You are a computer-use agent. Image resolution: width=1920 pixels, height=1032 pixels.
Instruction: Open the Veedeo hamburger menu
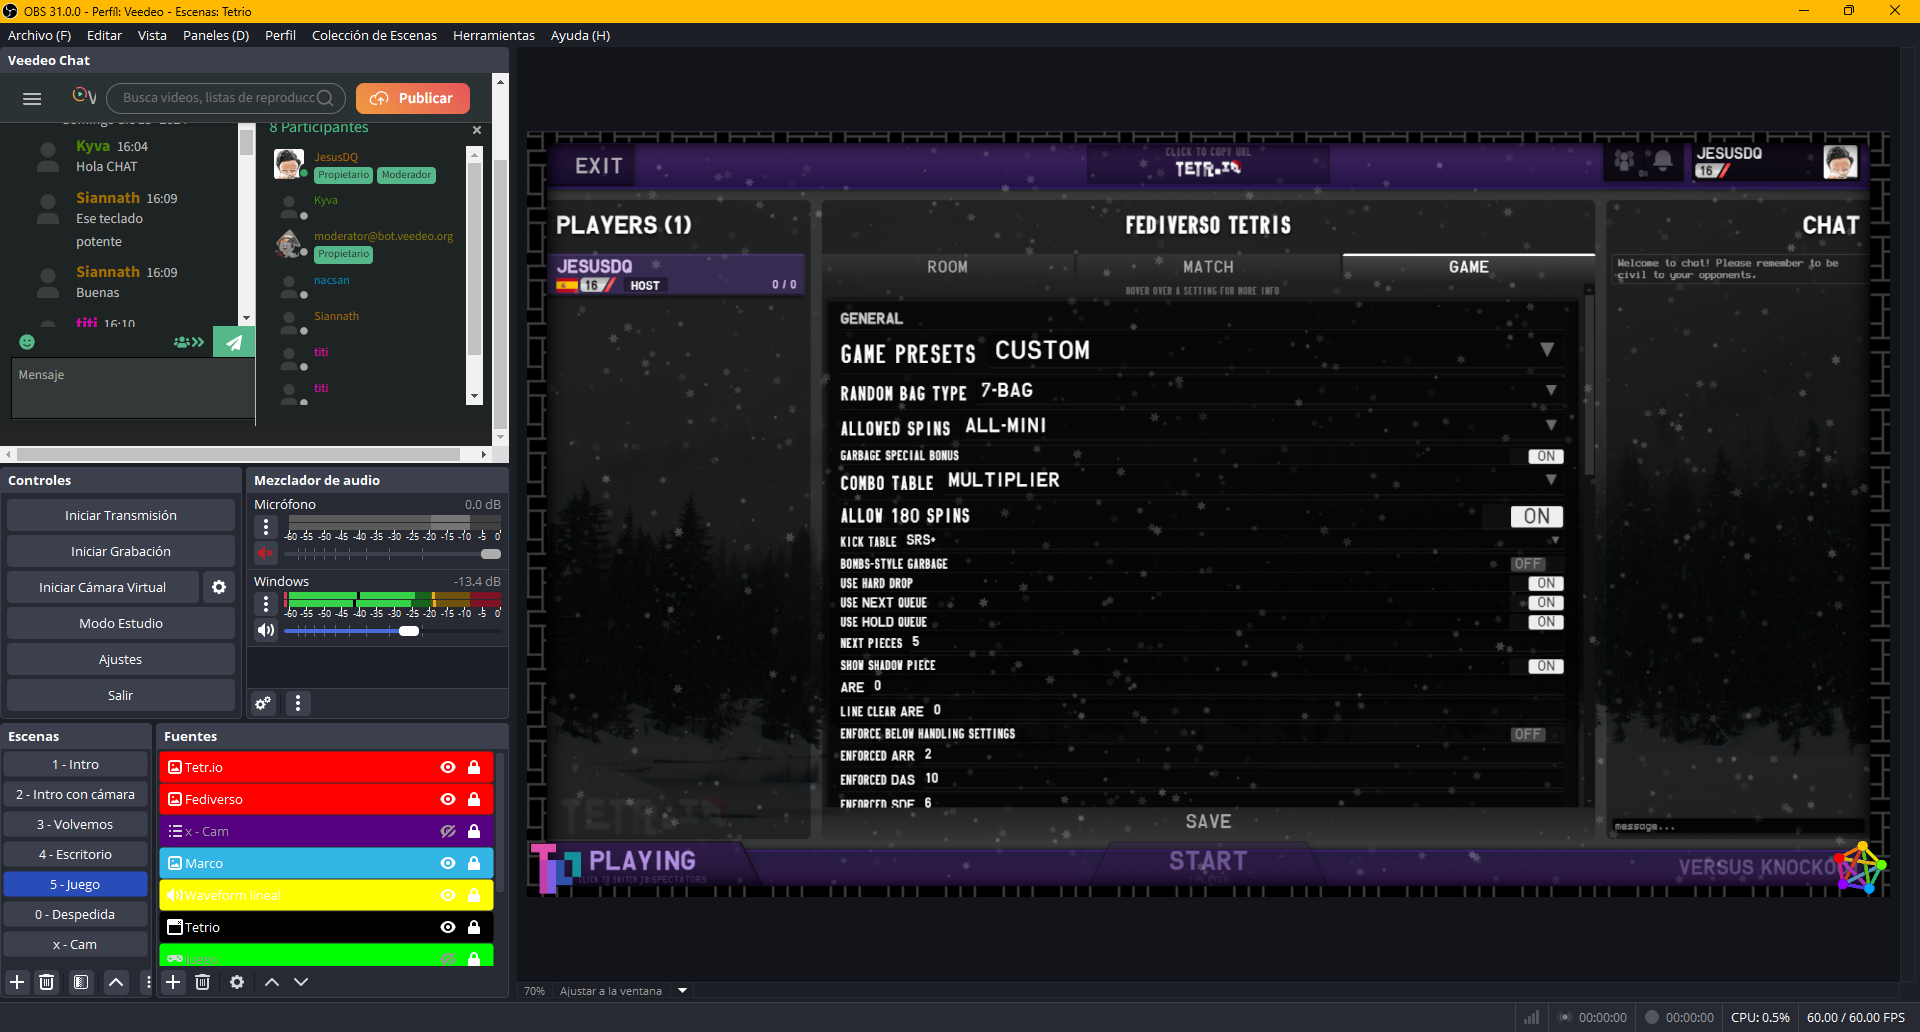click(x=32, y=98)
